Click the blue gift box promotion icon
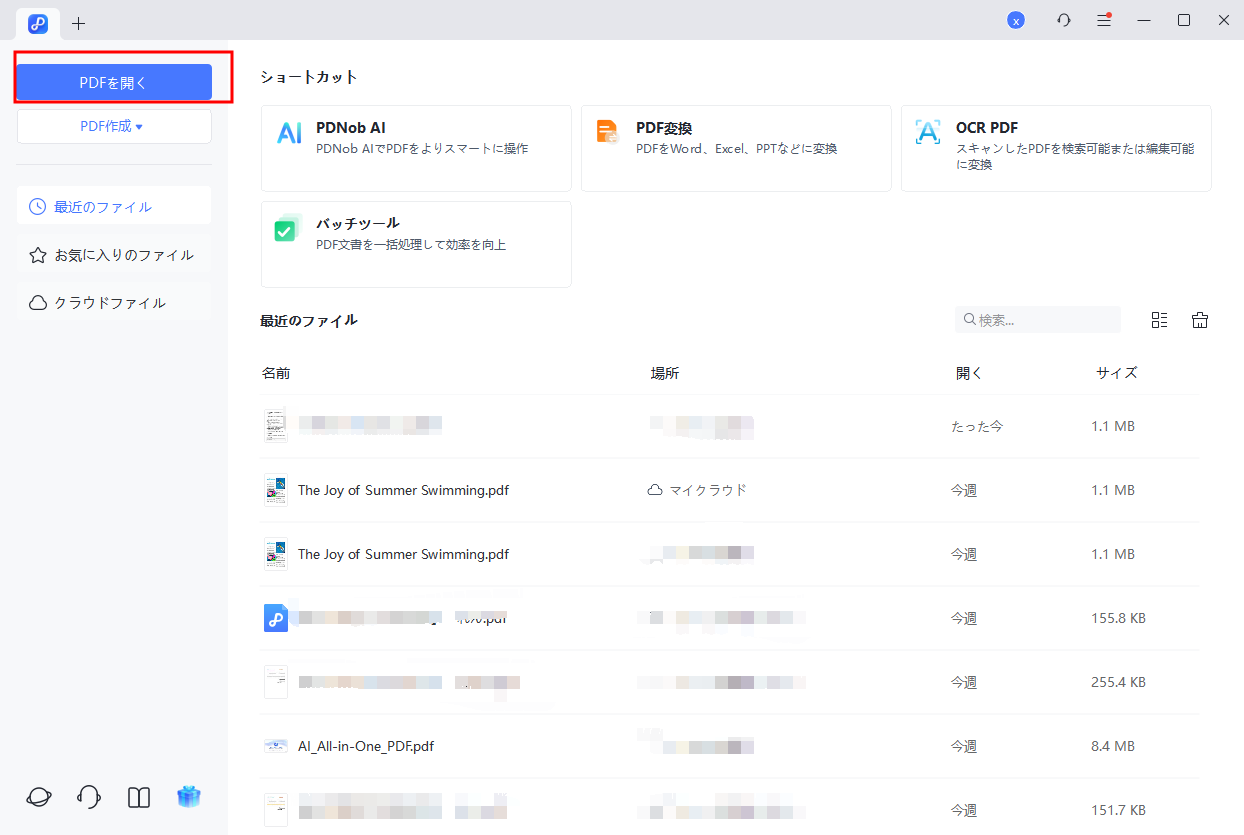This screenshot has height=835, width=1244. (188, 797)
